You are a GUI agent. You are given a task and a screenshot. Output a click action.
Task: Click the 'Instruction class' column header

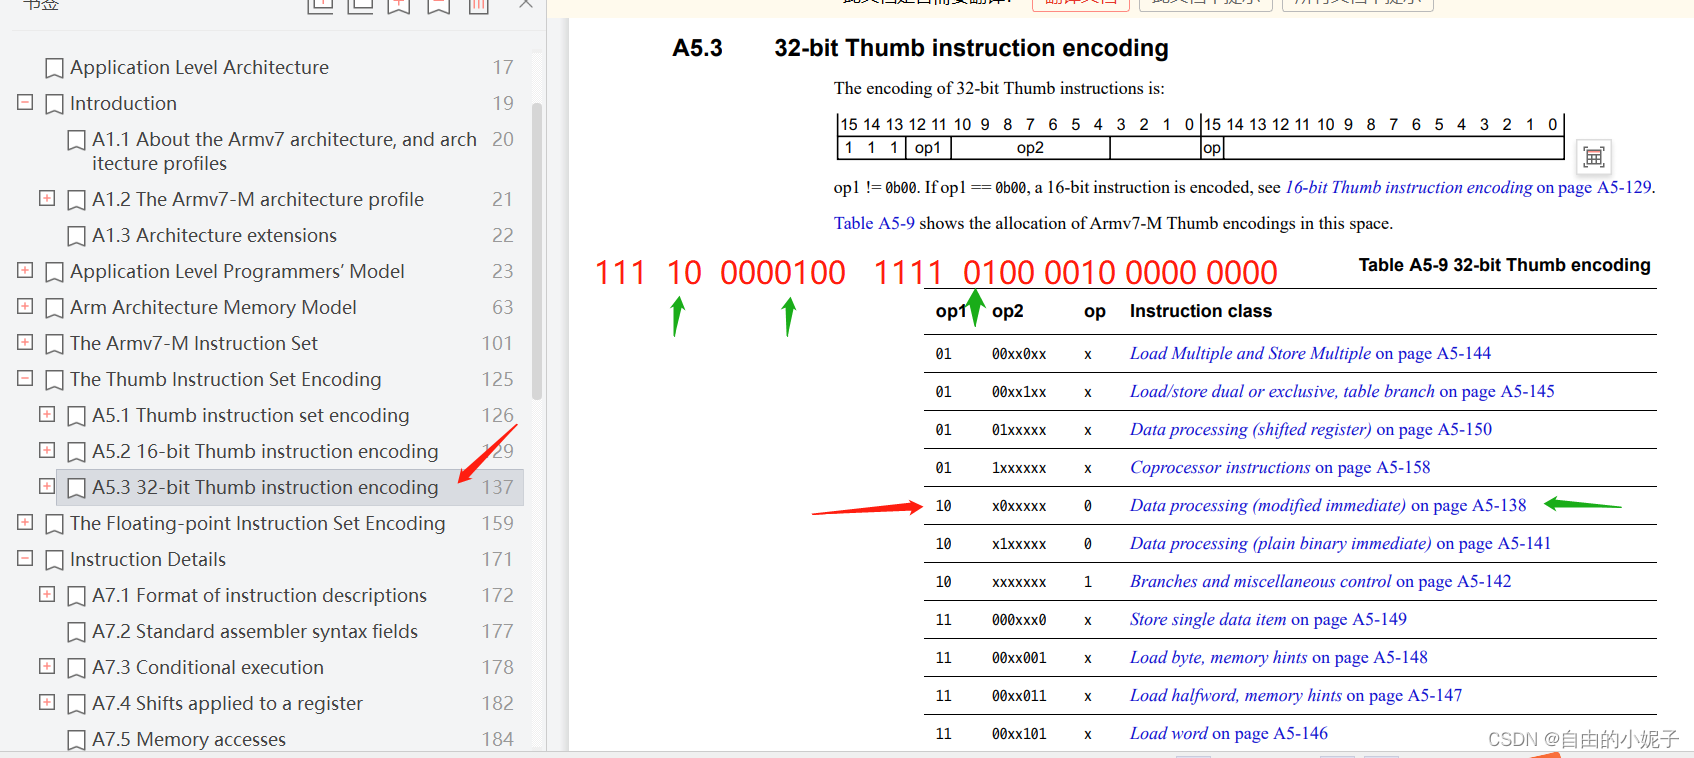(x=1201, y=311)
